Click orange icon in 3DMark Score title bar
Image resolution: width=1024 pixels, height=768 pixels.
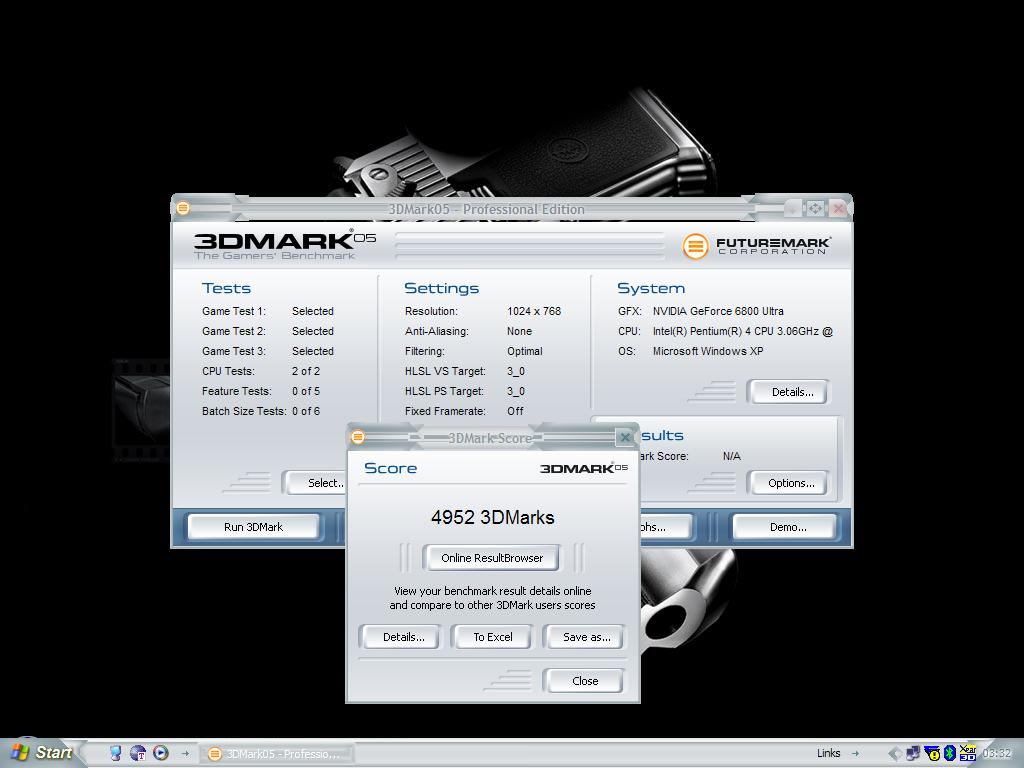tap(358, 437)
